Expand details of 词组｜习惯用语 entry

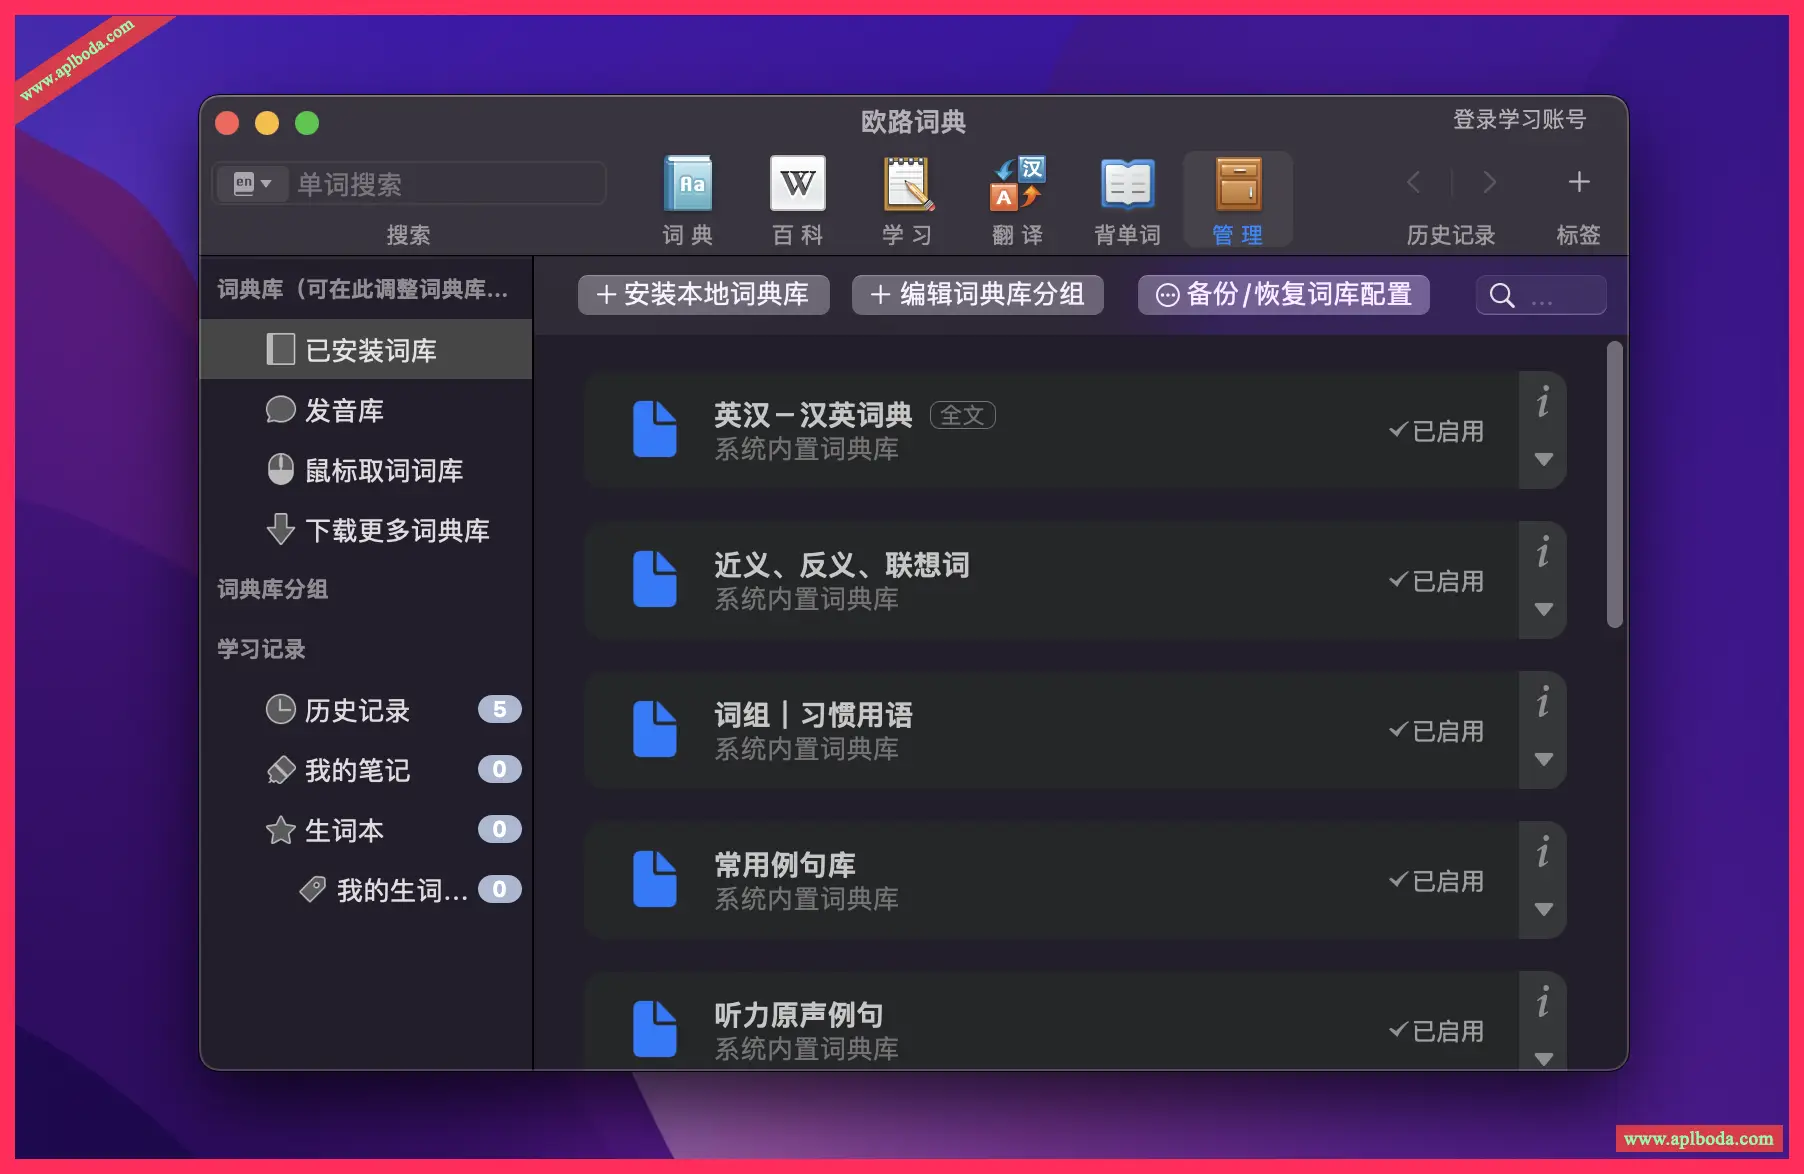(1543, 759)
